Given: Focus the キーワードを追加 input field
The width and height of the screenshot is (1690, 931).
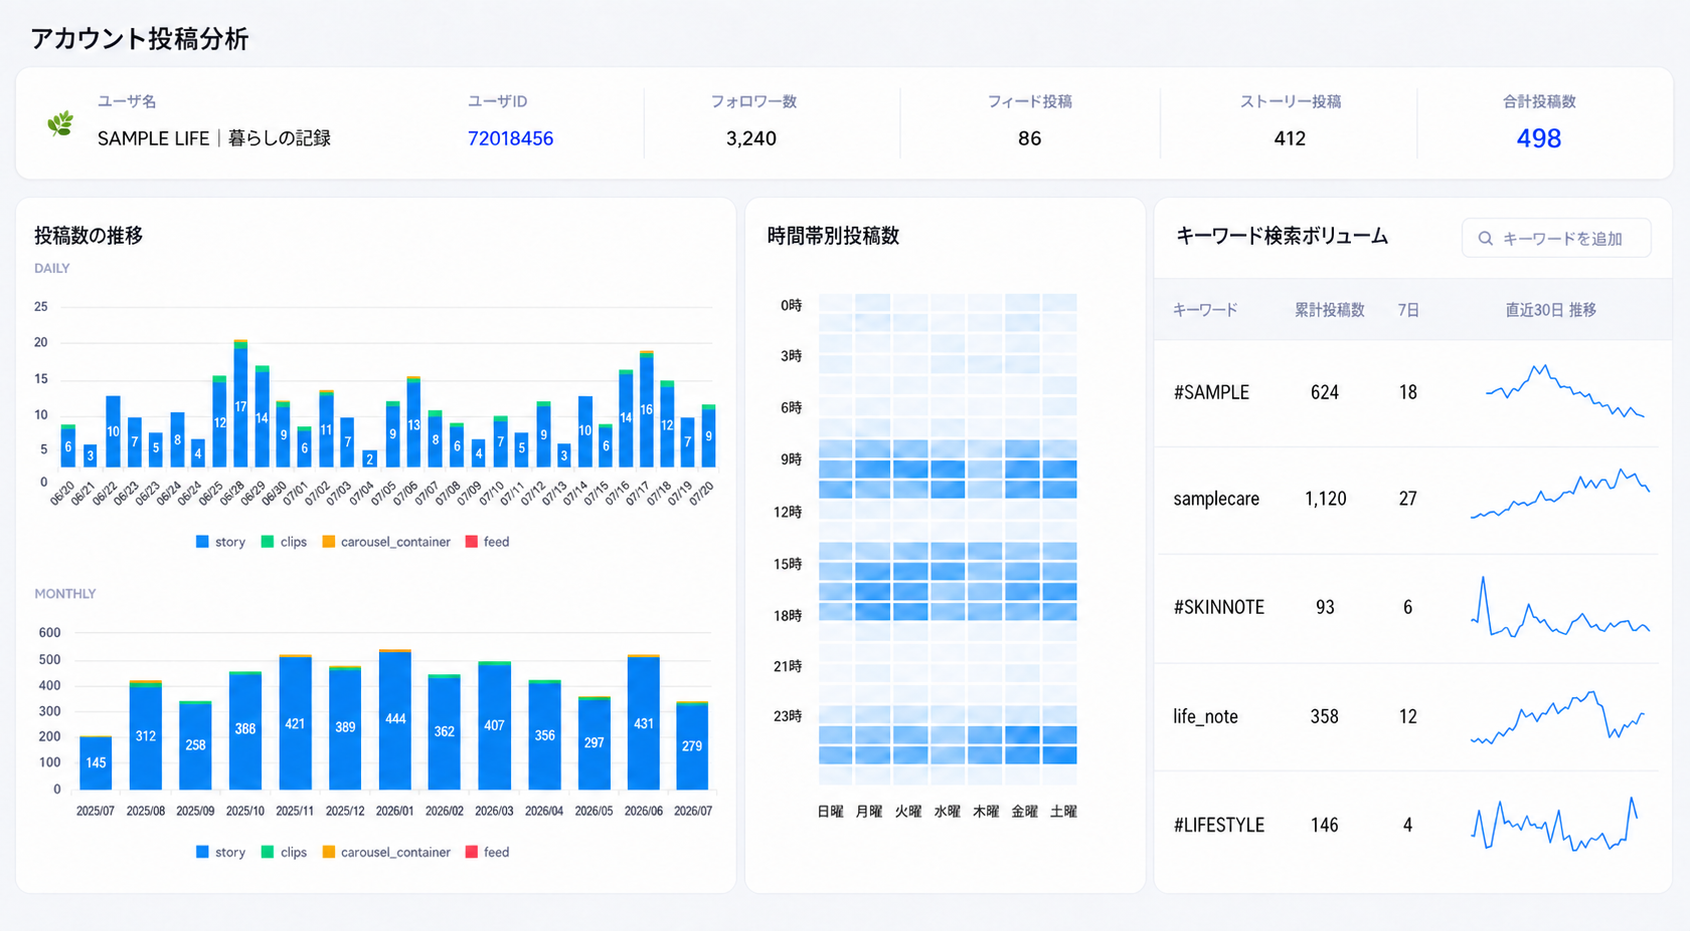Looking at the screenshot, I should [x=1556, y=239].
